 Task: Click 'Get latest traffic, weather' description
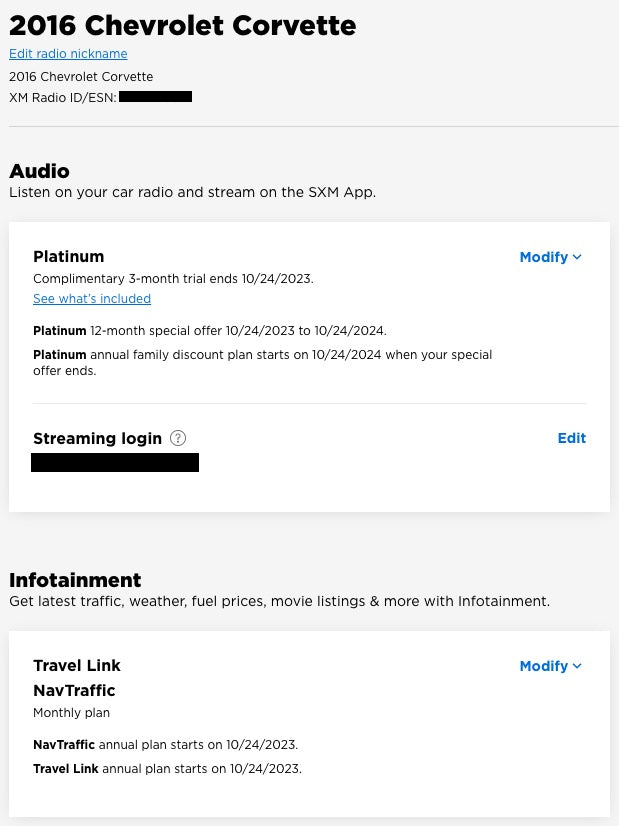279,601
